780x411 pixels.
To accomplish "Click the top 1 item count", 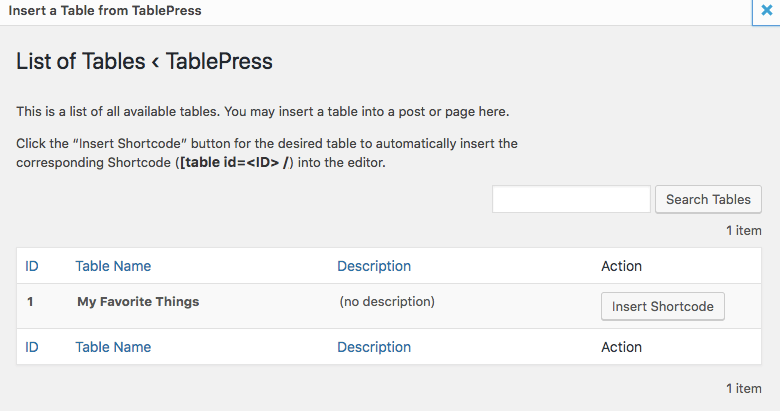I will [x=744, y=230].
